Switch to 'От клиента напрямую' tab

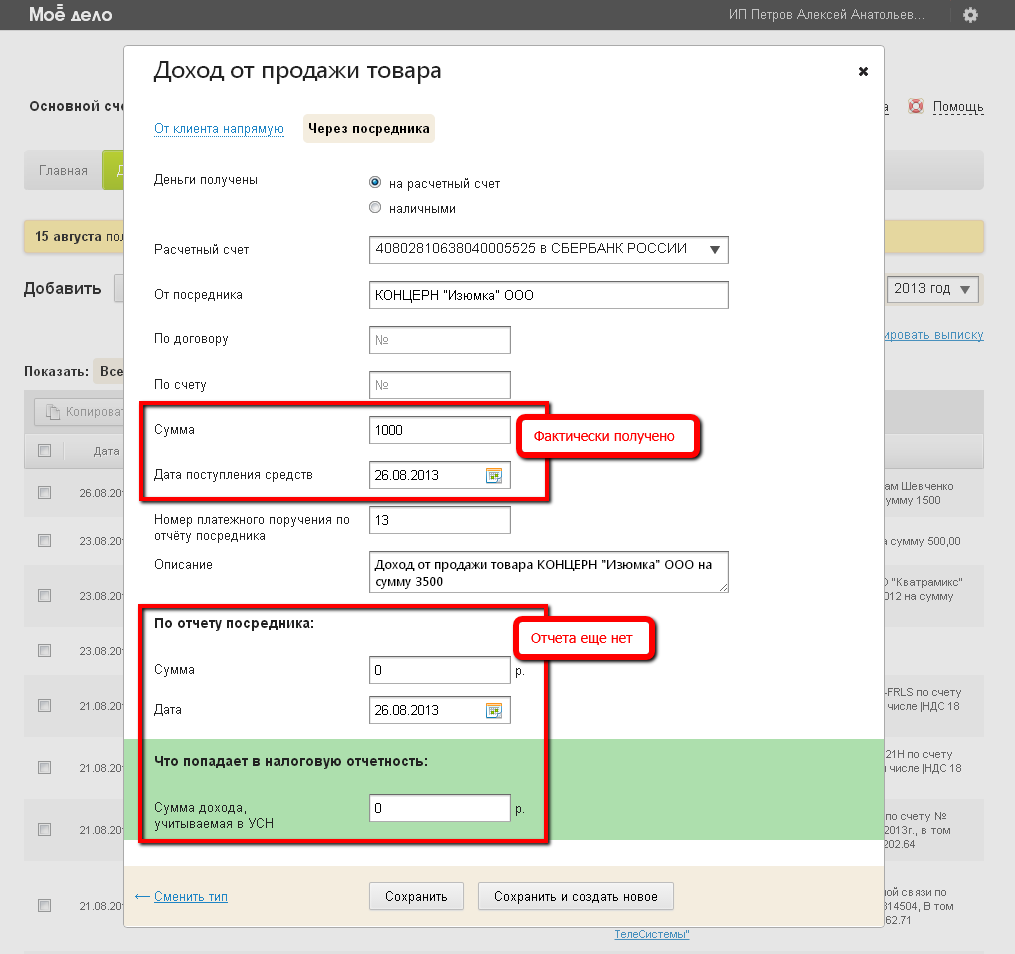pos(219,129)
